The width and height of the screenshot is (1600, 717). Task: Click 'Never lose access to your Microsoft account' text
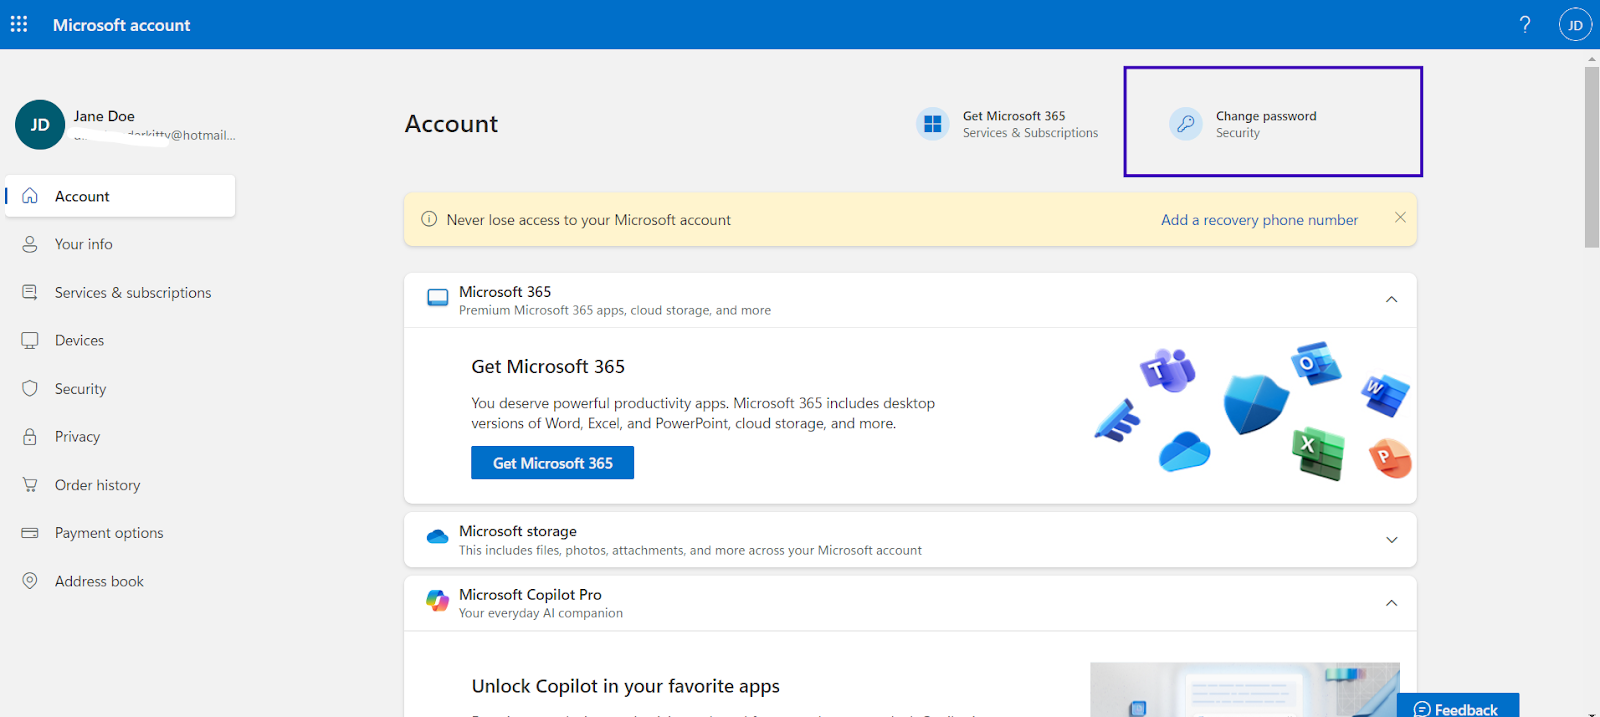pyautogui.click(x=588, y=220)
